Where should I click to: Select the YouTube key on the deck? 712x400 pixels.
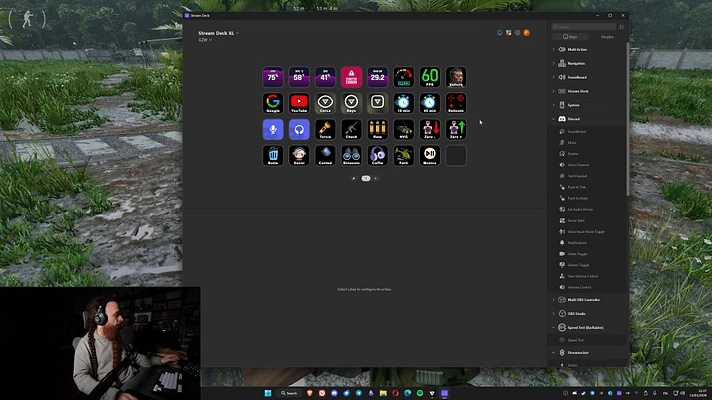(x=299, y=103)
